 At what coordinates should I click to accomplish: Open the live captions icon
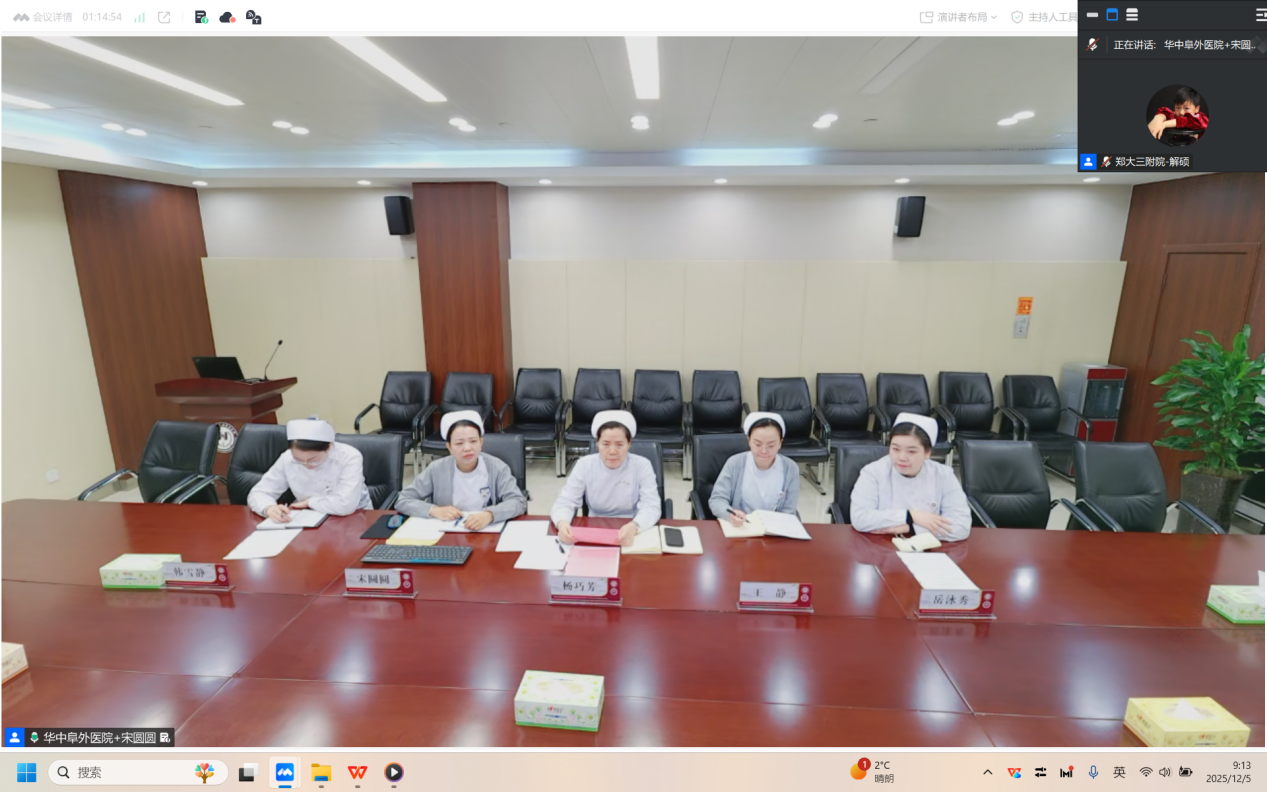[x=253, y=17]
